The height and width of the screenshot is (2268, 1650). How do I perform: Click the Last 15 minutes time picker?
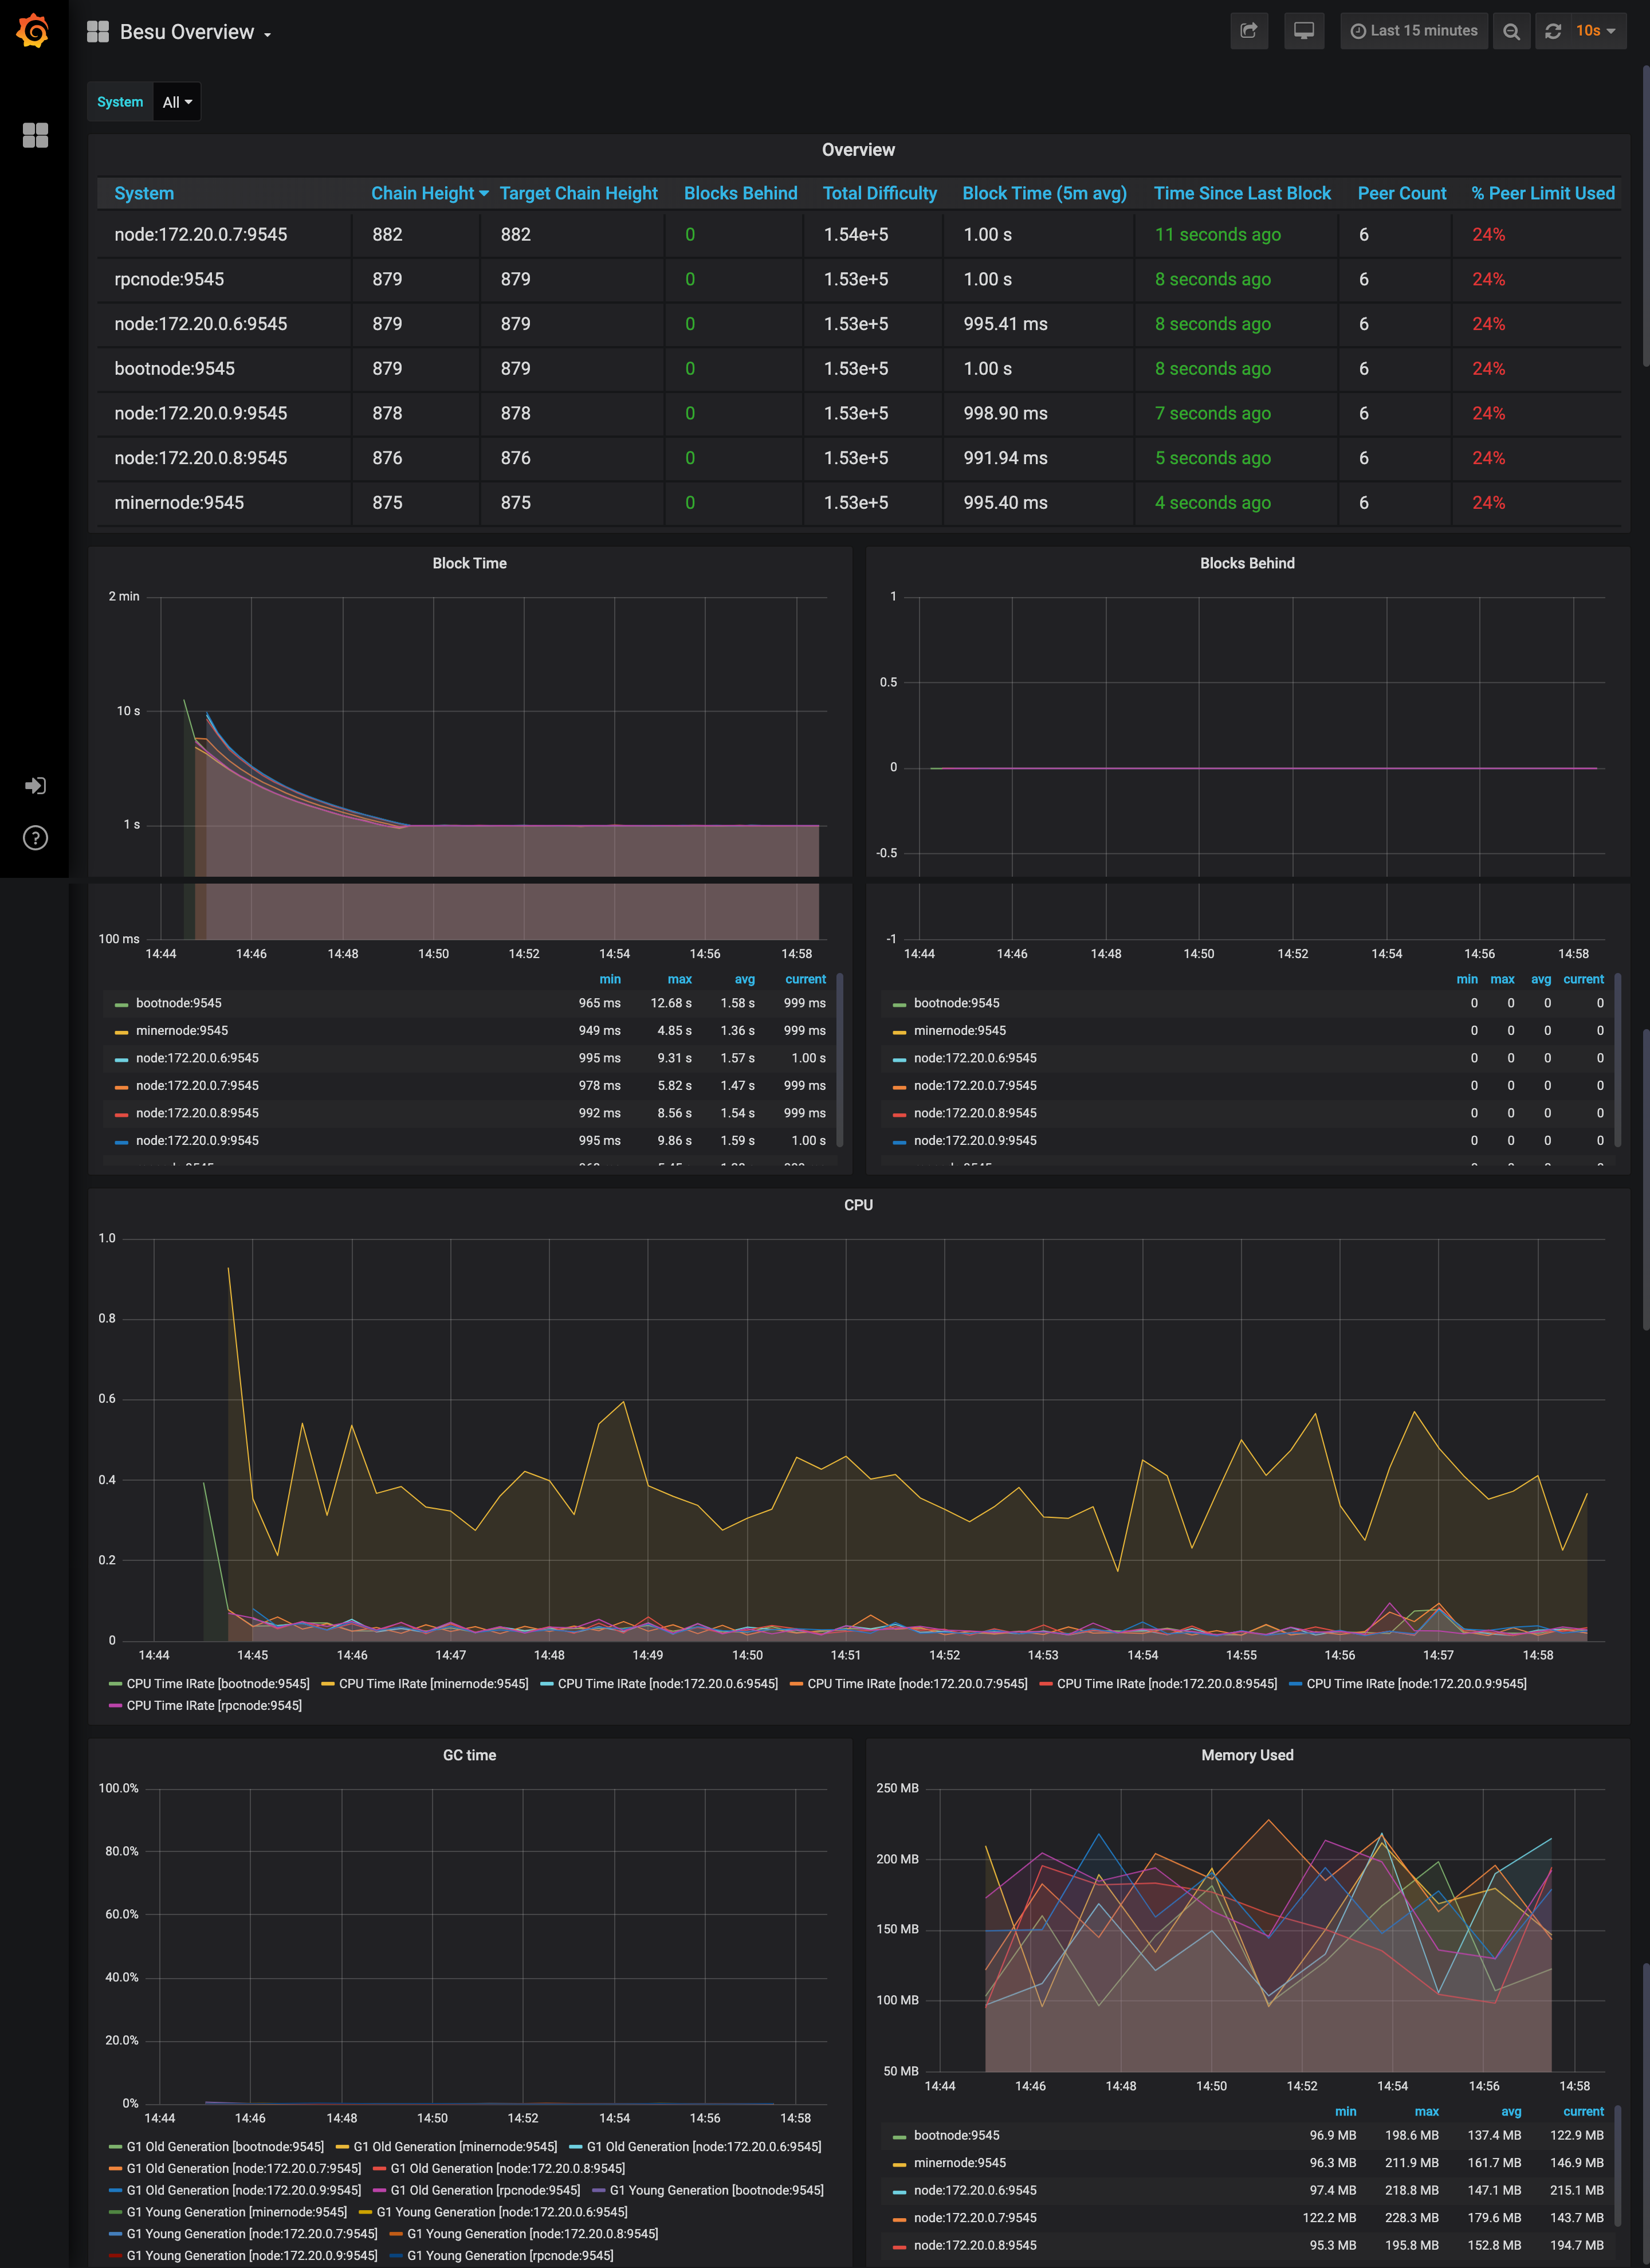[x=1414, y=30]
